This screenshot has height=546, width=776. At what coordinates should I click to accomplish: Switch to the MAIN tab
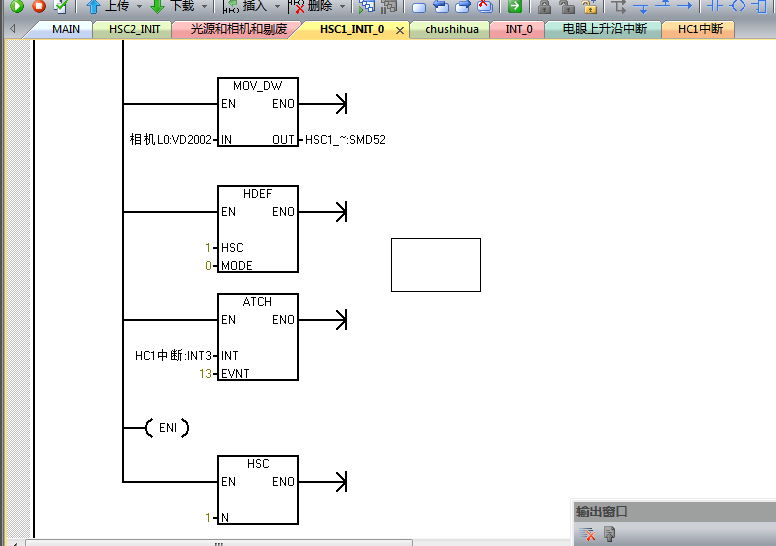pyautogui.click(x=65, y=29)
